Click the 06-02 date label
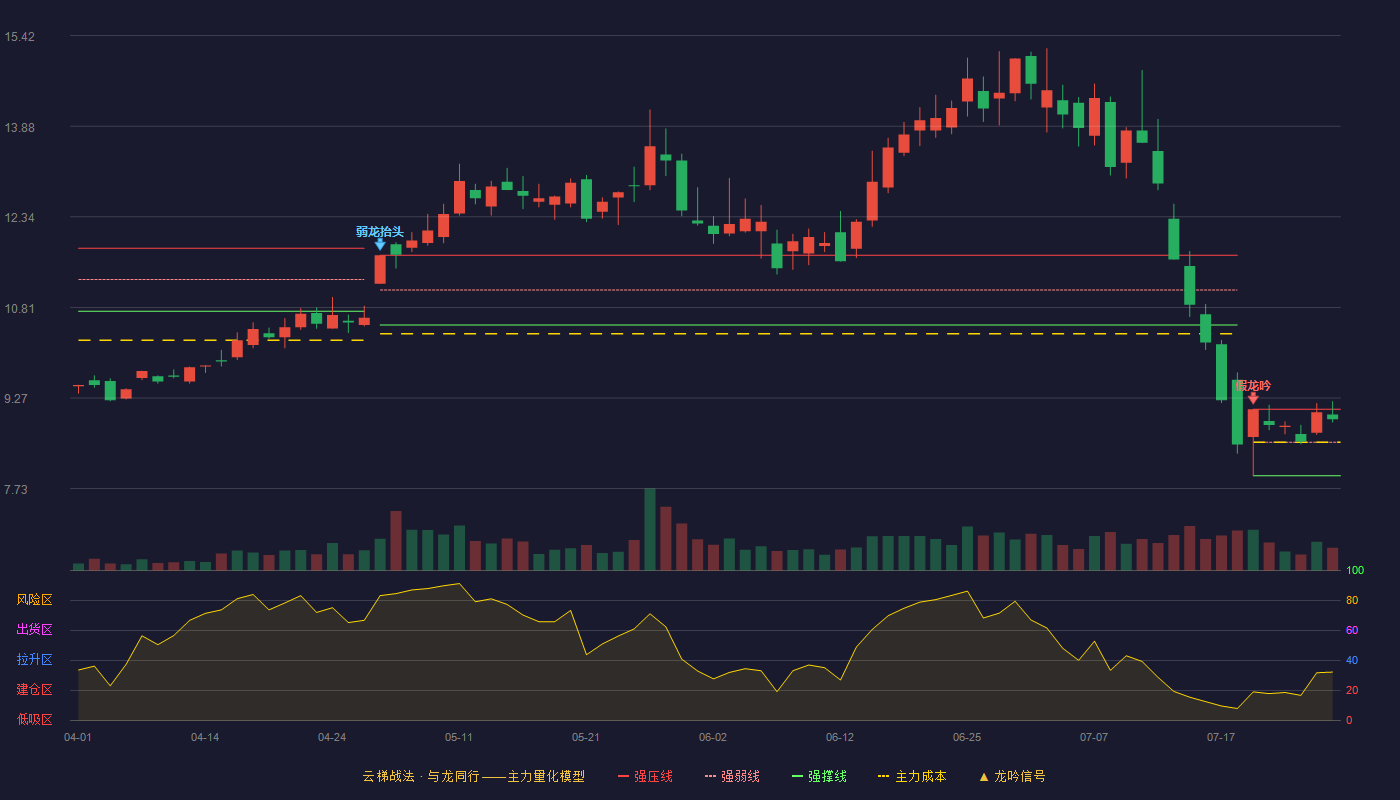Viewport: 1400px width, 800px height. [713, 737]
